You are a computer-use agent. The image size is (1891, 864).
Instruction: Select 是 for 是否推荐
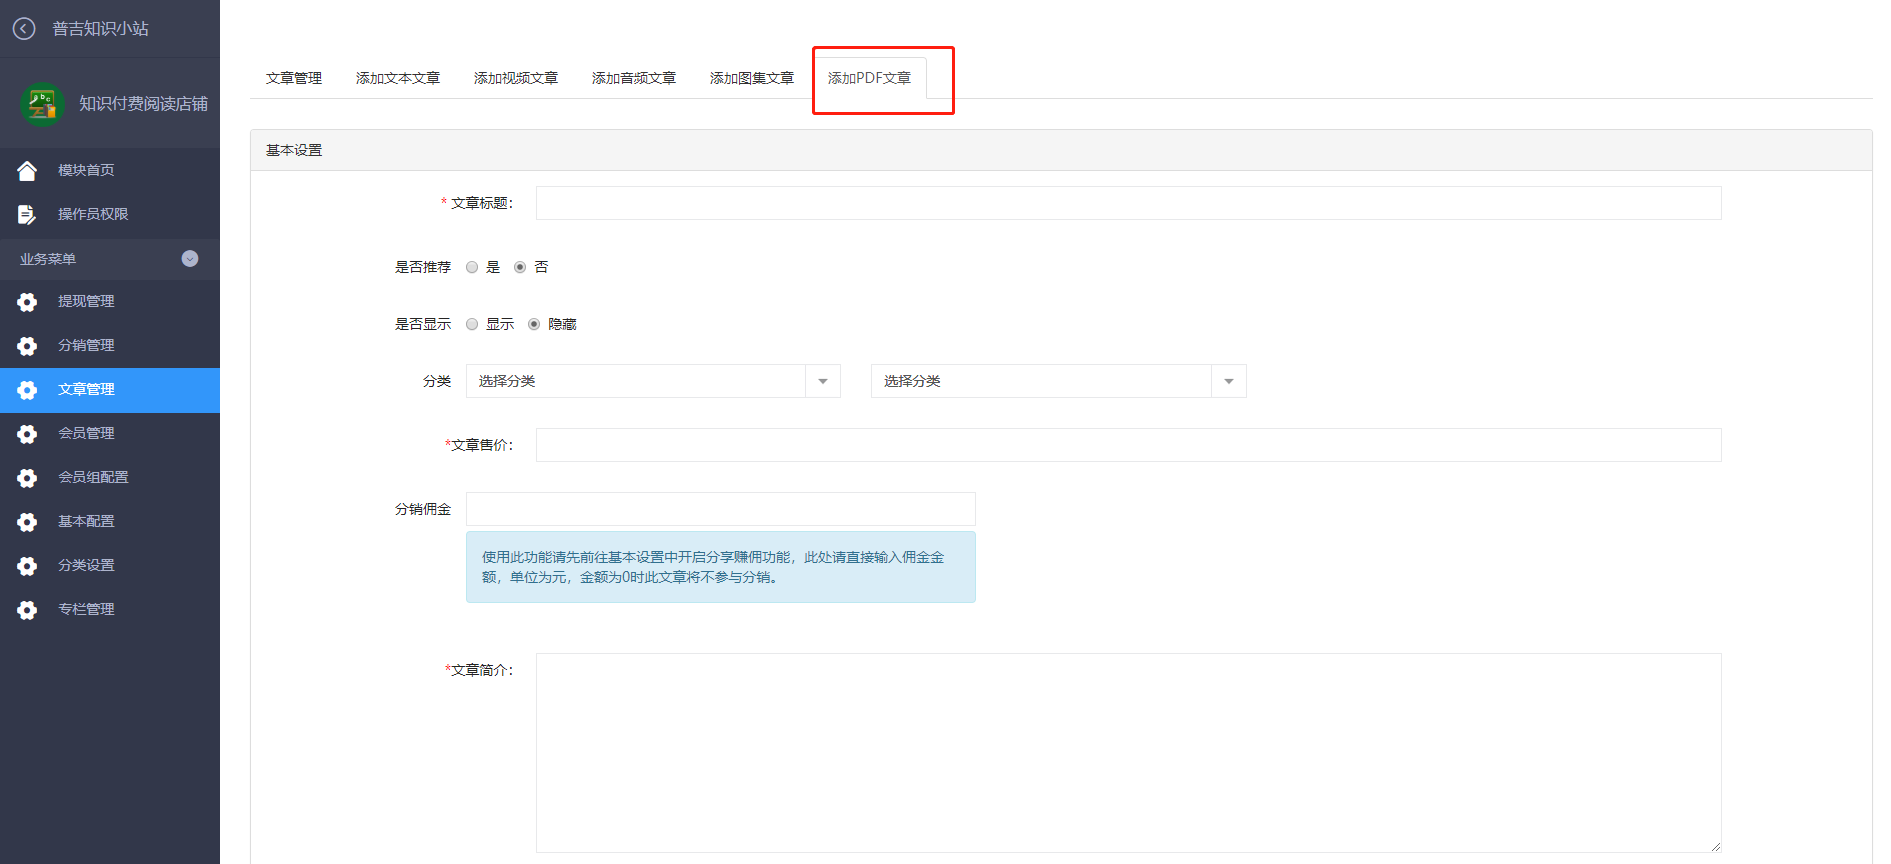472,267
